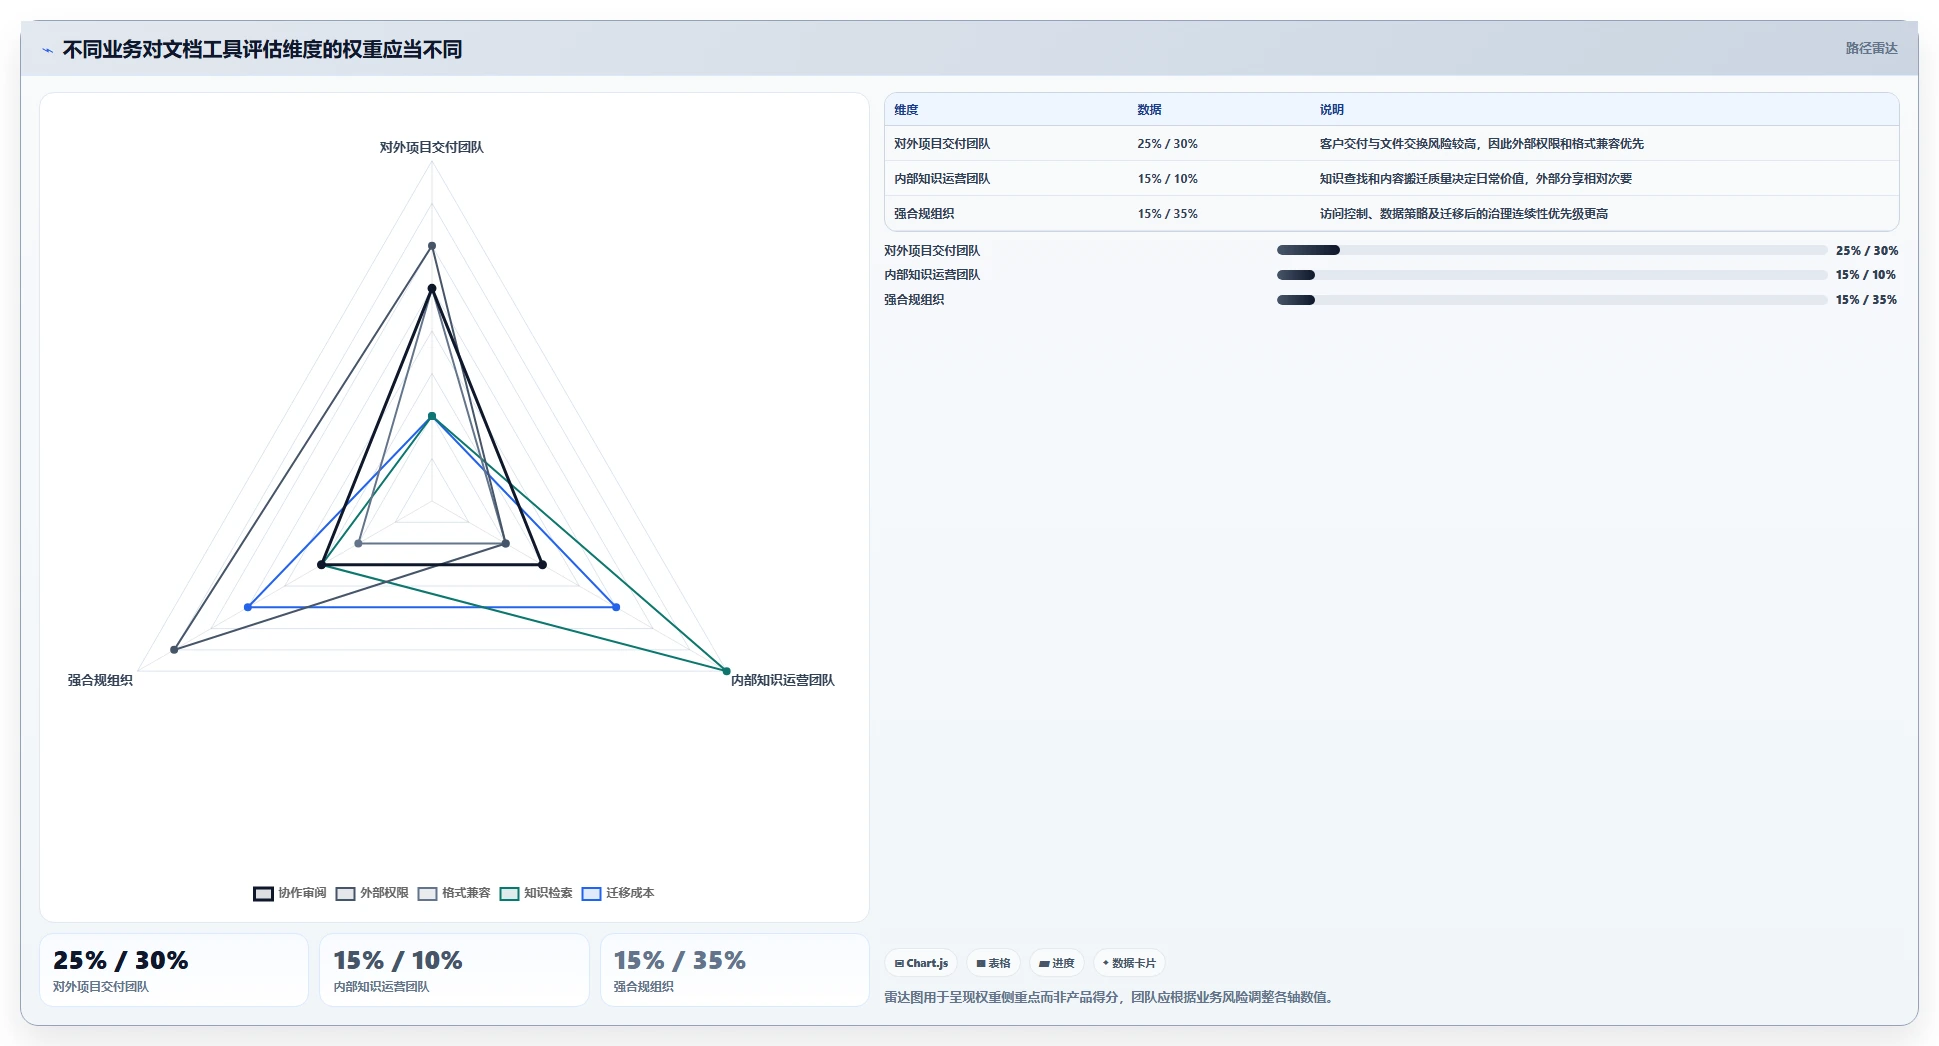Click the 内部知识运营团队 progress bar

pyautogui.click(x=1552, y=275)
